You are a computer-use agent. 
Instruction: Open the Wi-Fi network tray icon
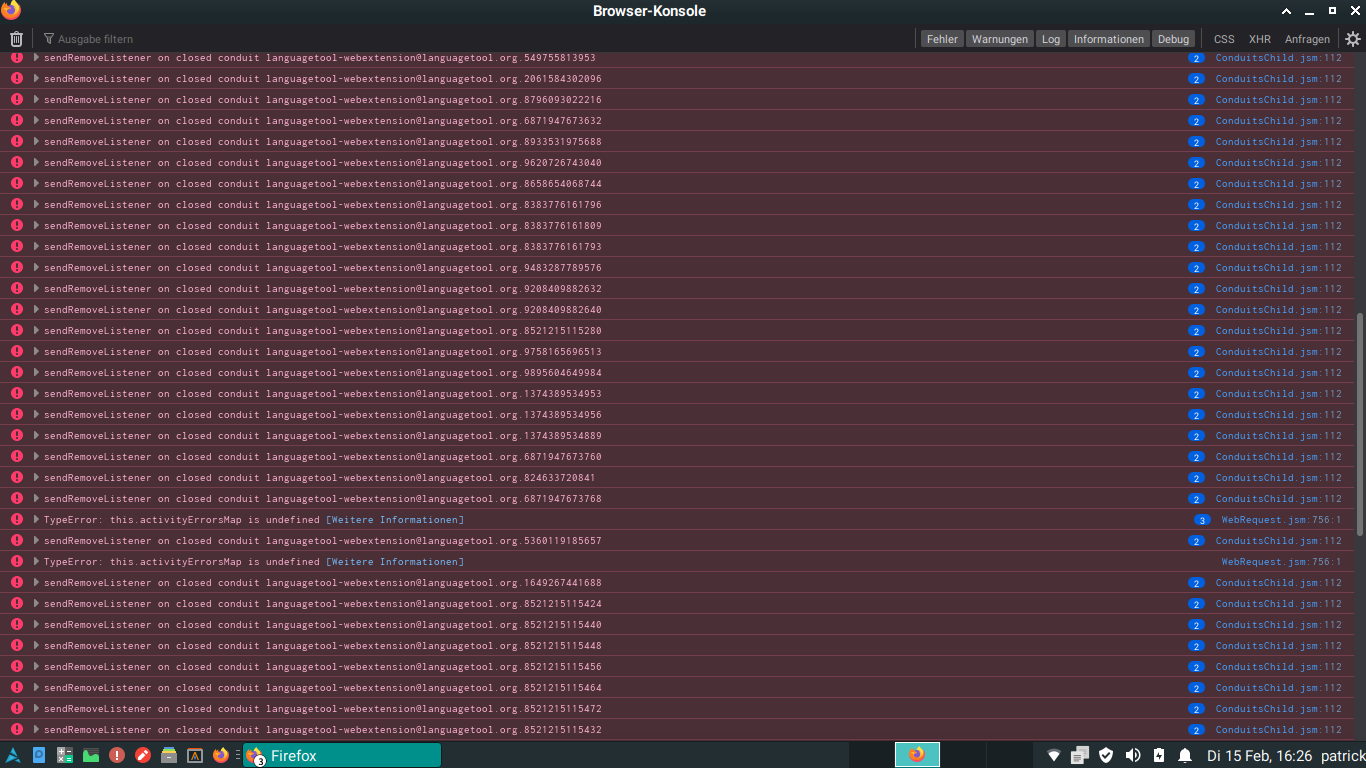tap(1054, 756)
